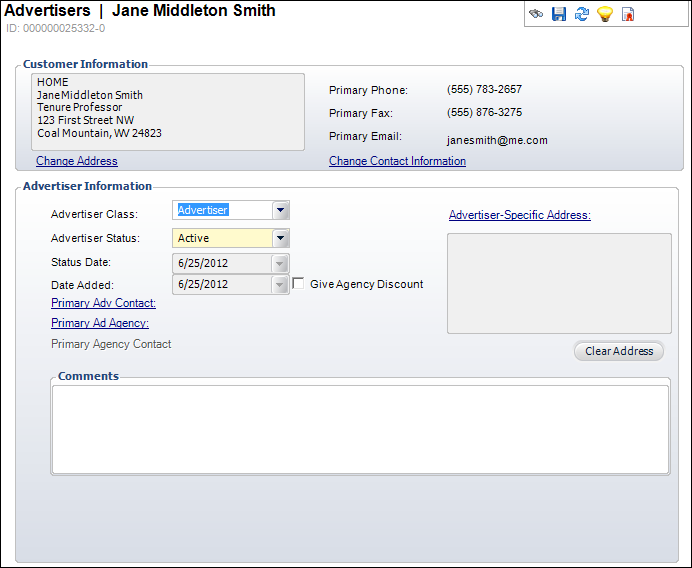The height and width of the screenshot is (568, 692).
Task: Open the Advertiser Status dropdown arrow
Action: pos(281,239)
